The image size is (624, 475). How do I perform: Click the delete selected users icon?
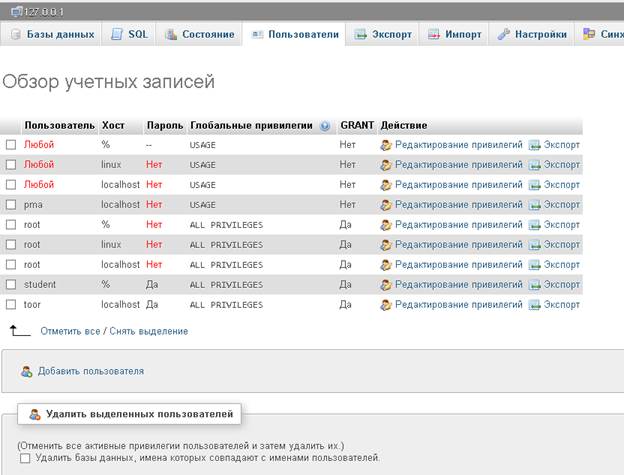(35, 415)
